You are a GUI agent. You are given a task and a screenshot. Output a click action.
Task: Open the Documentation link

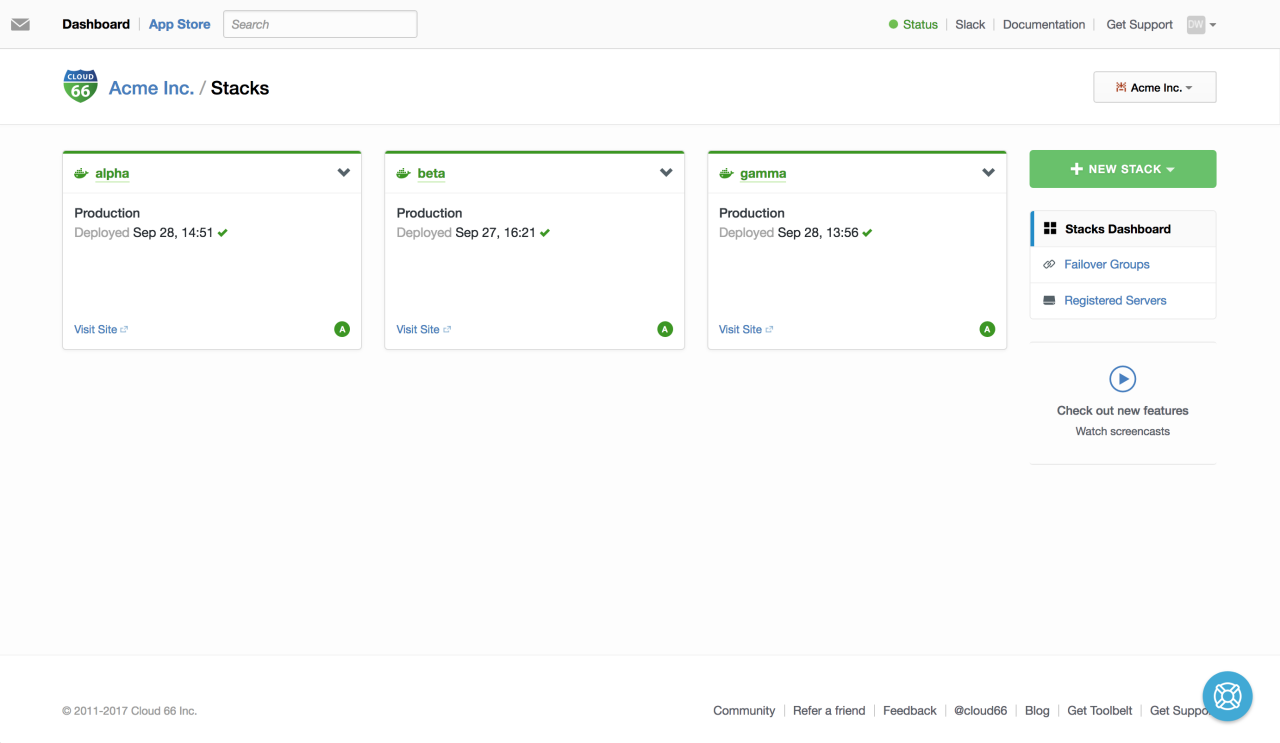point(1043,24)
